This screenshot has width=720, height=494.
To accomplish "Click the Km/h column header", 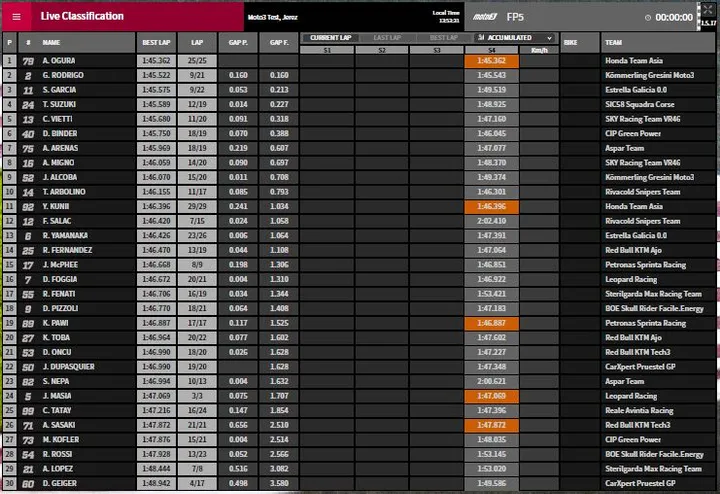I will tap(539, 50).
